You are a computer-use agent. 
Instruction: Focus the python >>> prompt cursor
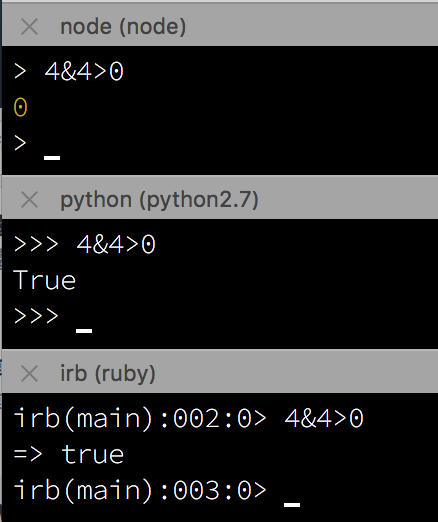click(x=84, y=331)
